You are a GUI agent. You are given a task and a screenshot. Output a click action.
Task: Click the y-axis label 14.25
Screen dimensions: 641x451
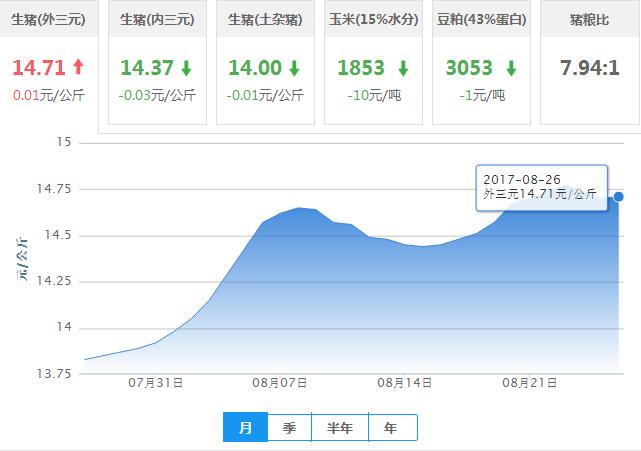54,281
